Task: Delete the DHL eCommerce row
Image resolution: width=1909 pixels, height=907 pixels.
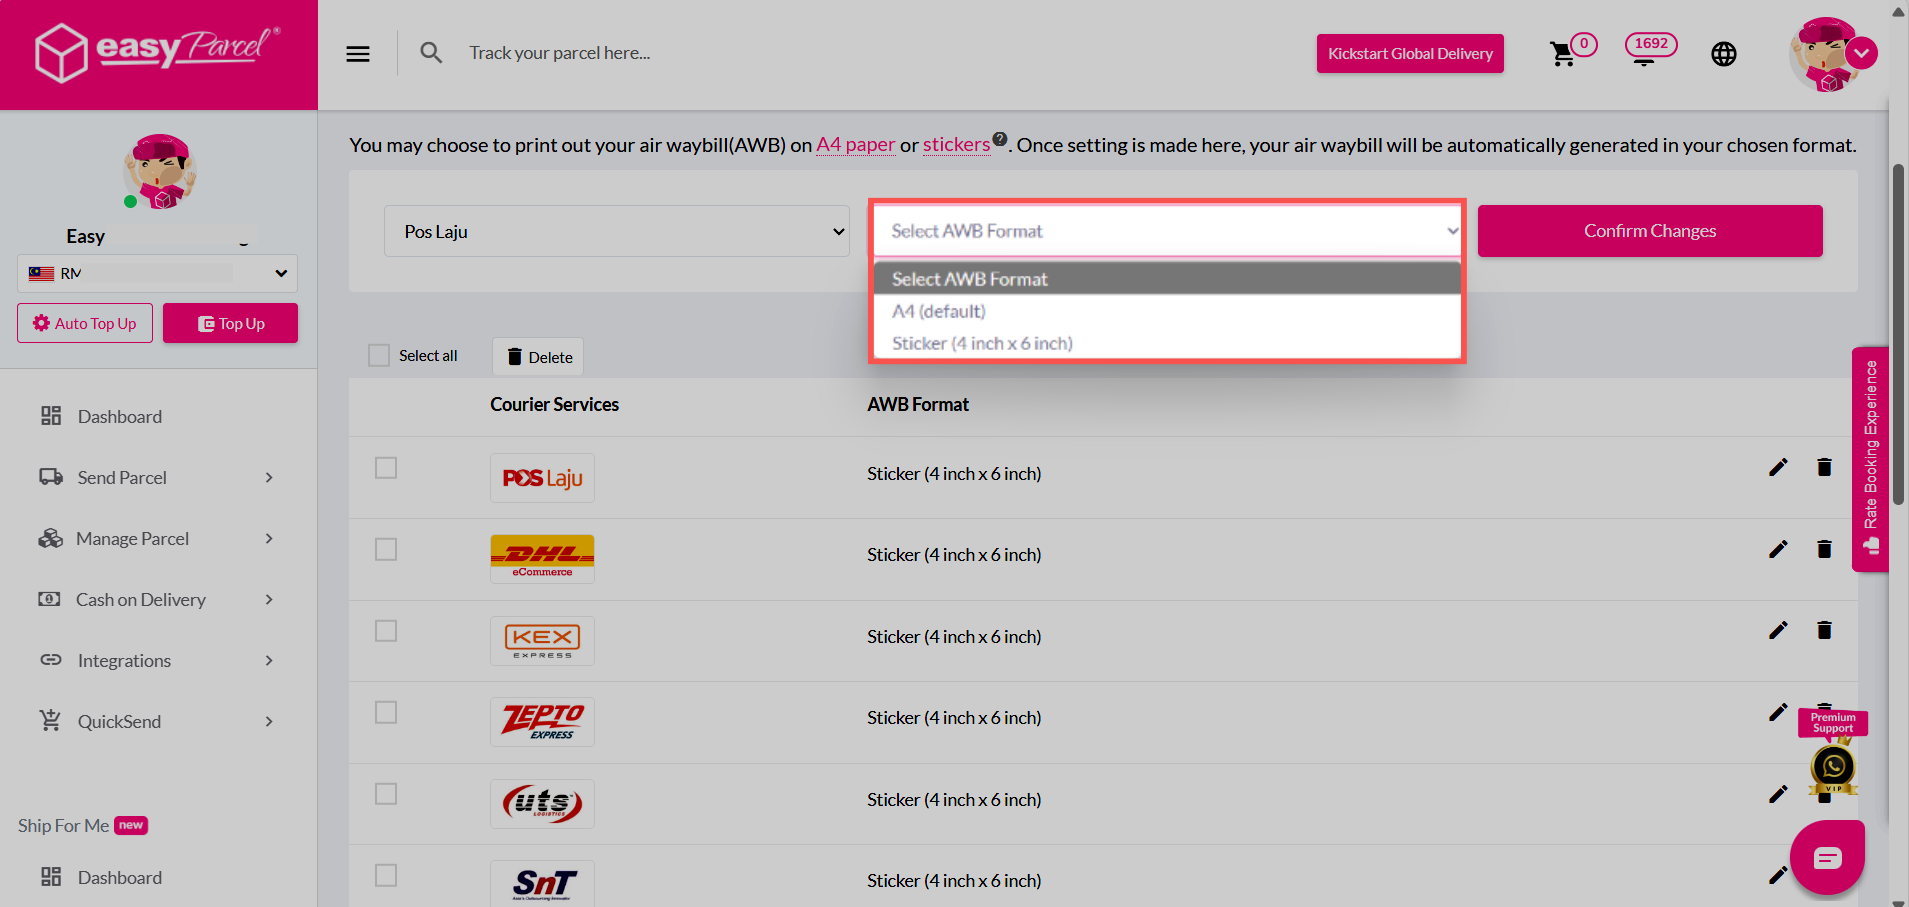Action: click(x=1824, y=549)
